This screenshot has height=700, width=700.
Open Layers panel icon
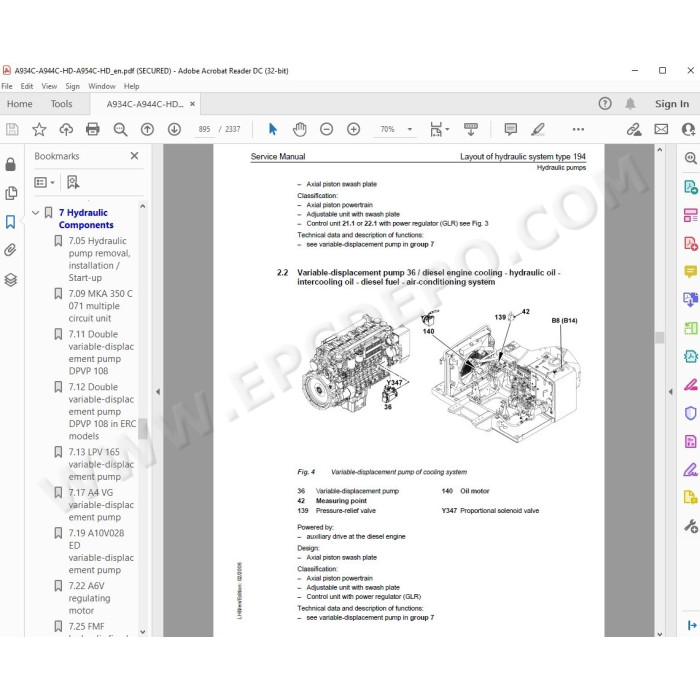11,279
